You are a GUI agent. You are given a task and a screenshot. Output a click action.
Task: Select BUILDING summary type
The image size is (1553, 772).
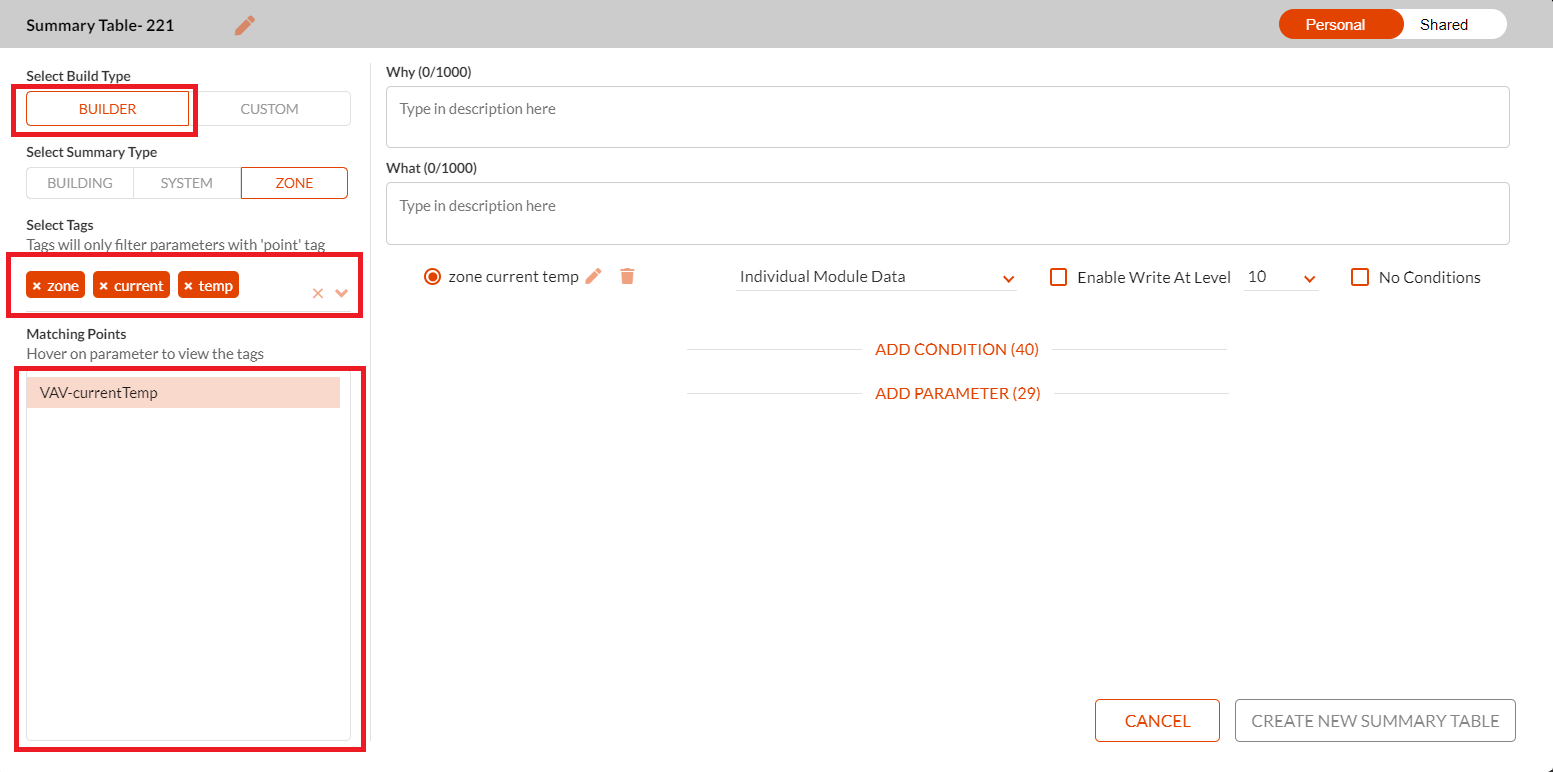click(80, 183)
